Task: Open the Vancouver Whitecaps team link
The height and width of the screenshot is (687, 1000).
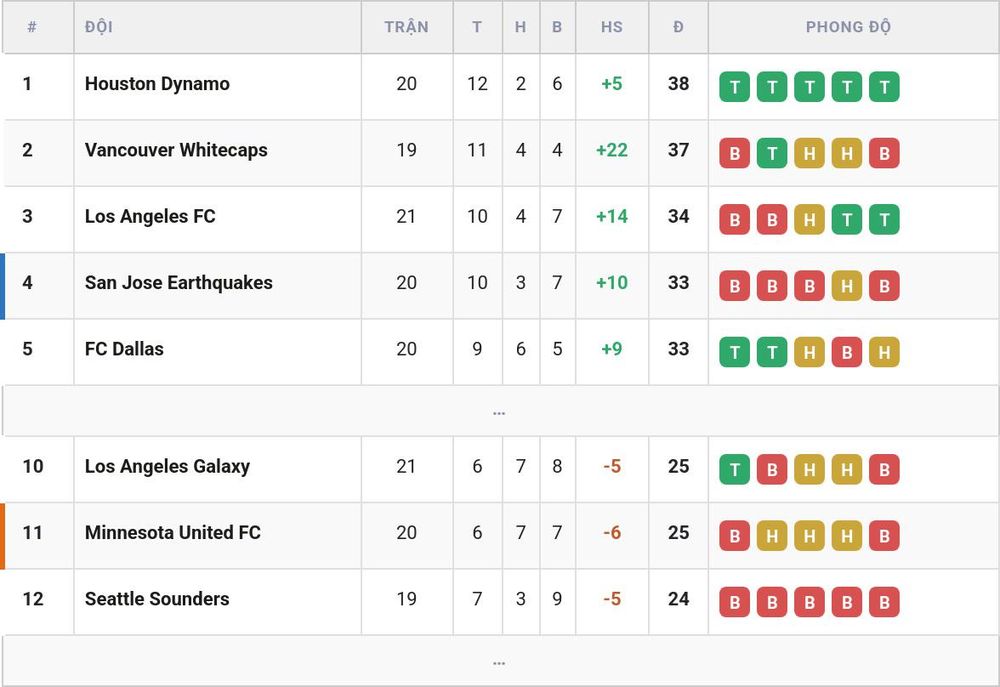Action: click(176, 150)
